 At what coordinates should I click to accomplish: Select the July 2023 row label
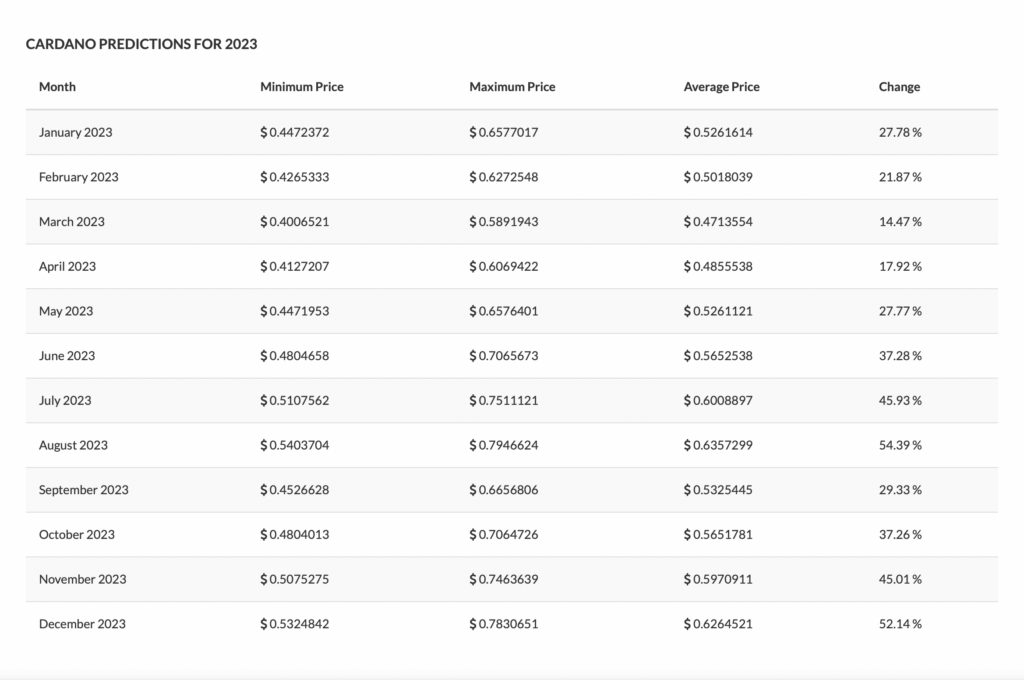tap(65, 400)
